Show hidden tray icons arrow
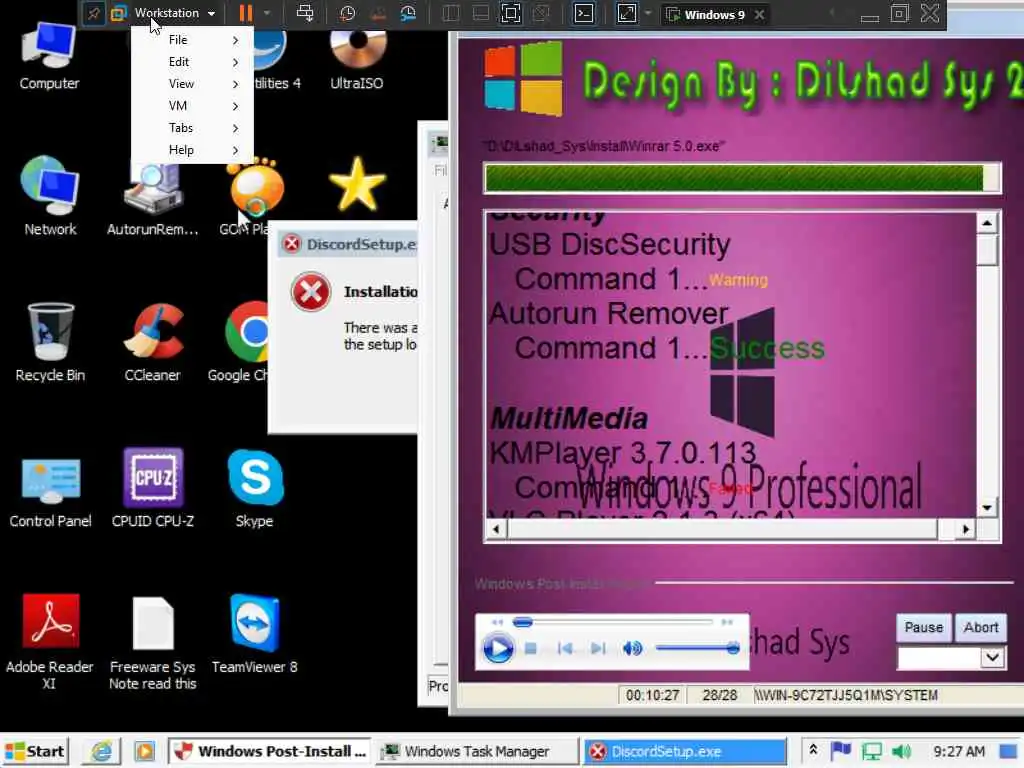Screen dimensions: 1024x768 pos(813,750)
